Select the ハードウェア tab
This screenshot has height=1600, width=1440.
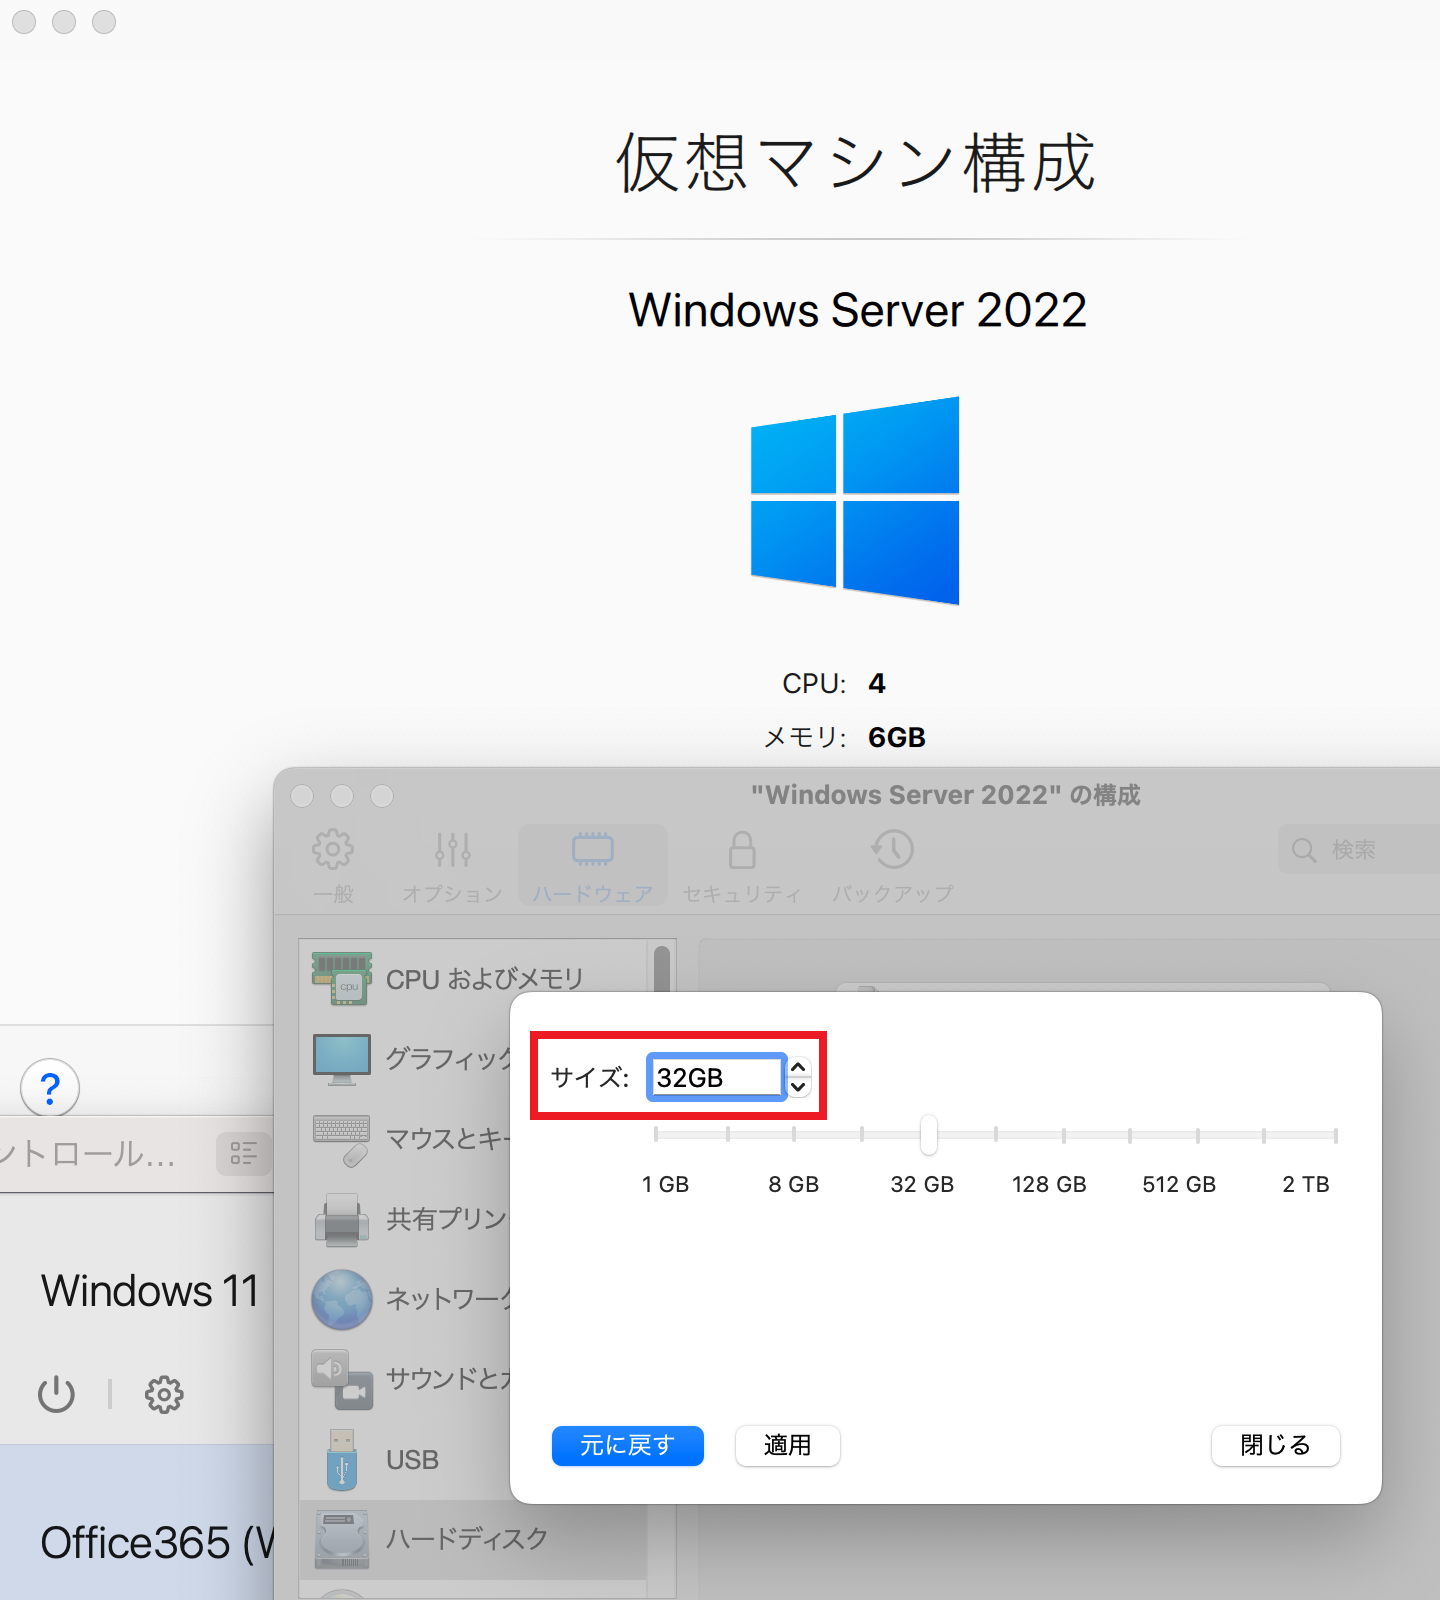pyautogui.click(x=593, y=865)
